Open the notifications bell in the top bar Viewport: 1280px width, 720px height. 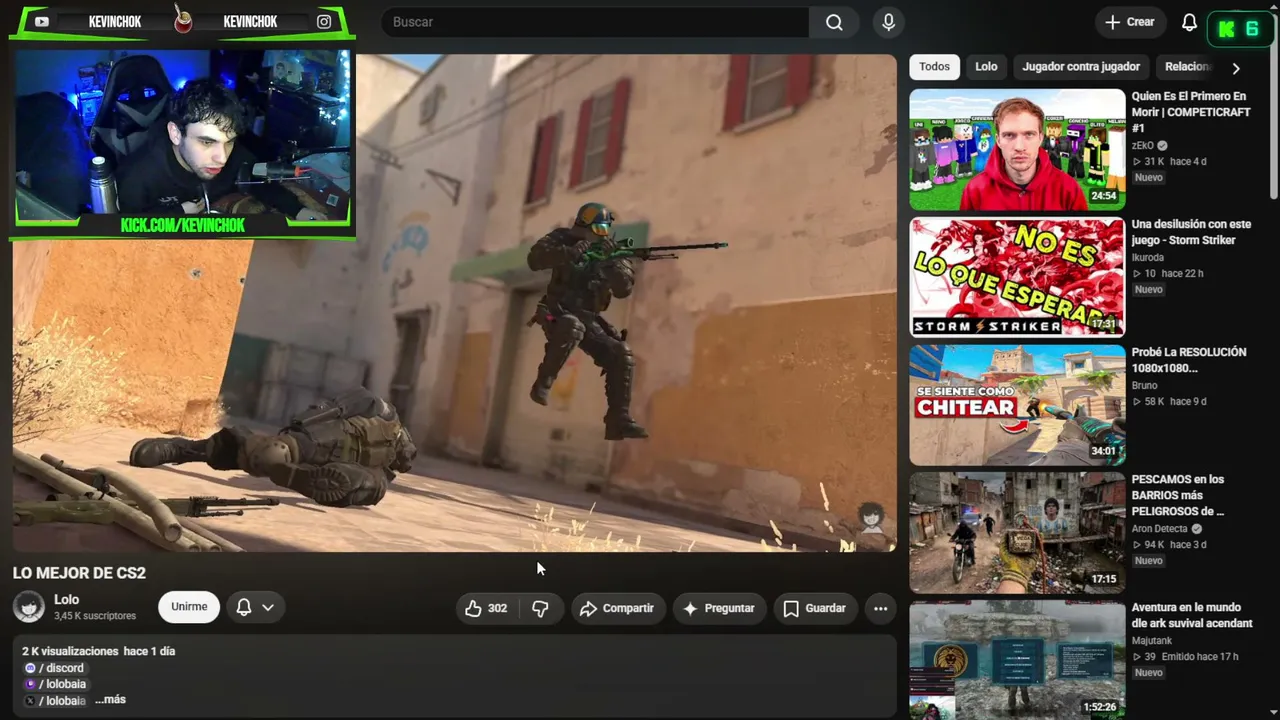(x=1189, y=22)
